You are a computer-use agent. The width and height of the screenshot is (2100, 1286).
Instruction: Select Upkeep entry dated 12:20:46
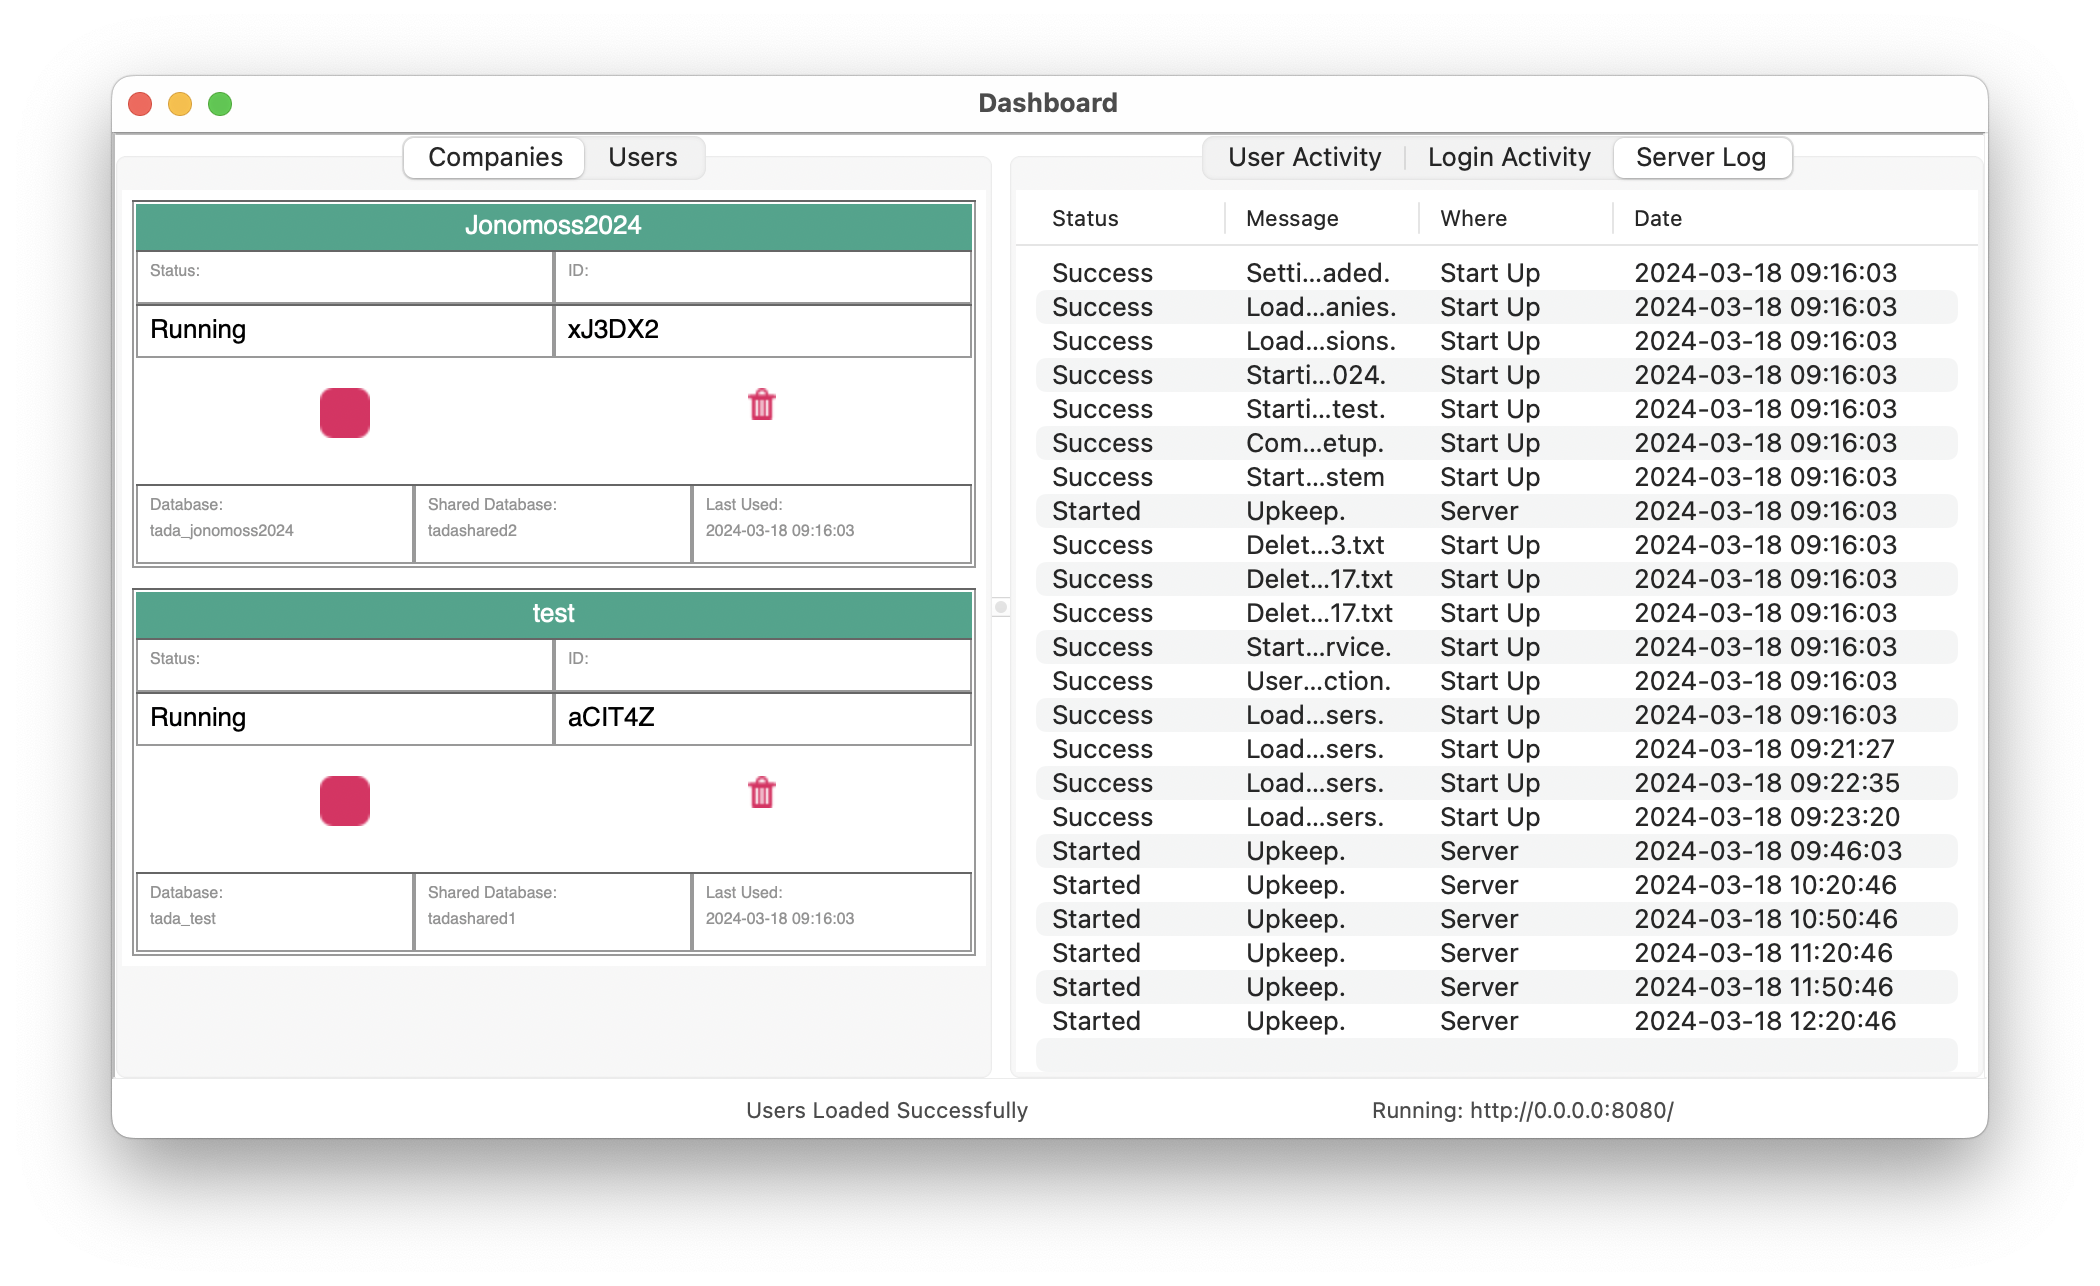point(1496,1021)
